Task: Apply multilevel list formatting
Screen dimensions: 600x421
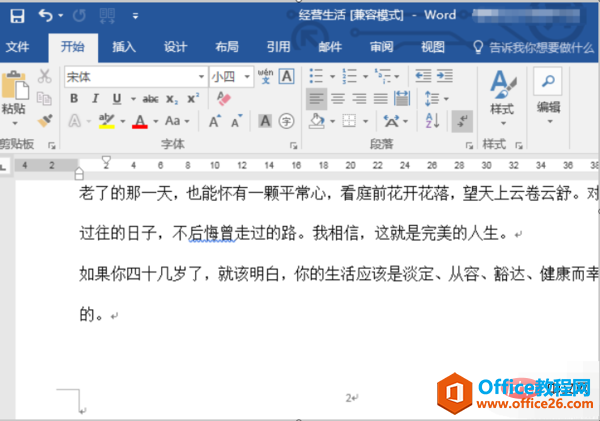Action: pos(383,76)
